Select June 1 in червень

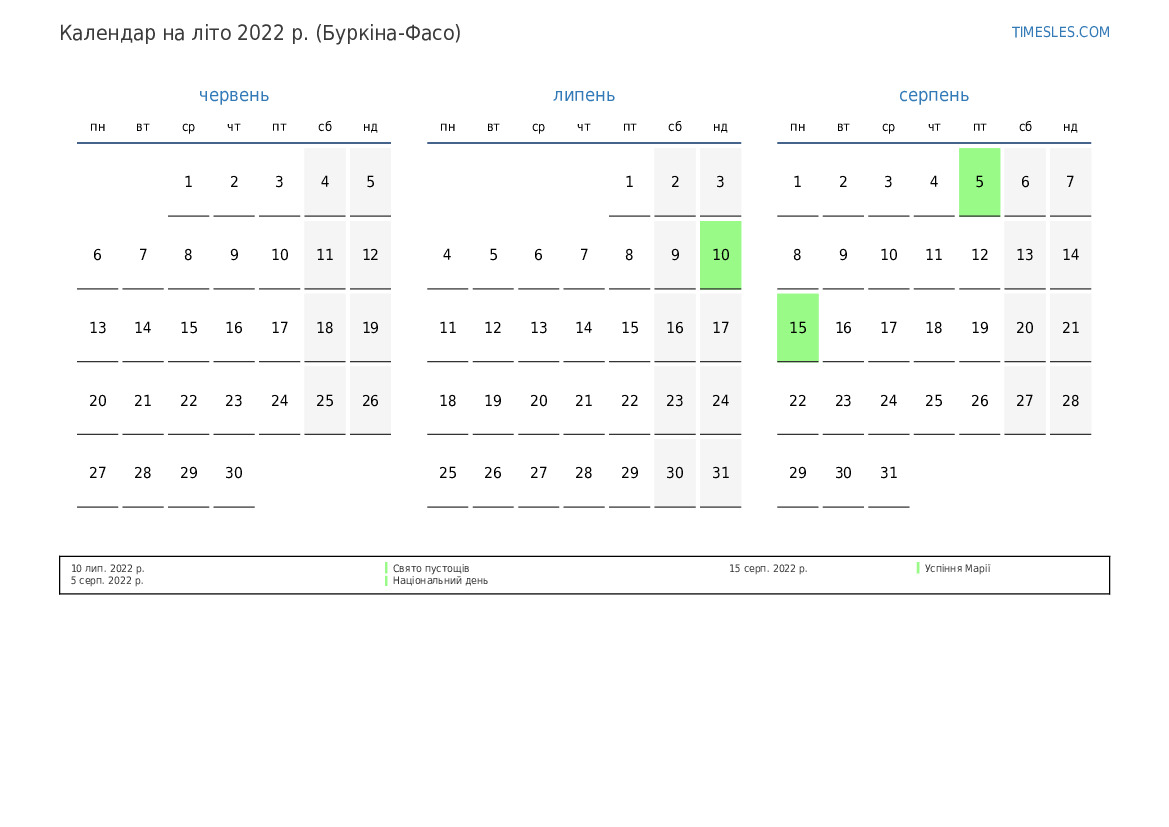(188, 182)
